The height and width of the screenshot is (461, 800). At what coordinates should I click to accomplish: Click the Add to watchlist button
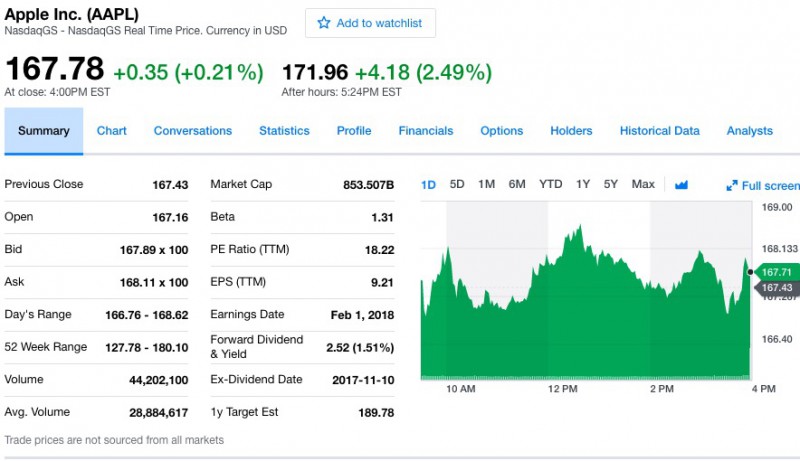370,23
